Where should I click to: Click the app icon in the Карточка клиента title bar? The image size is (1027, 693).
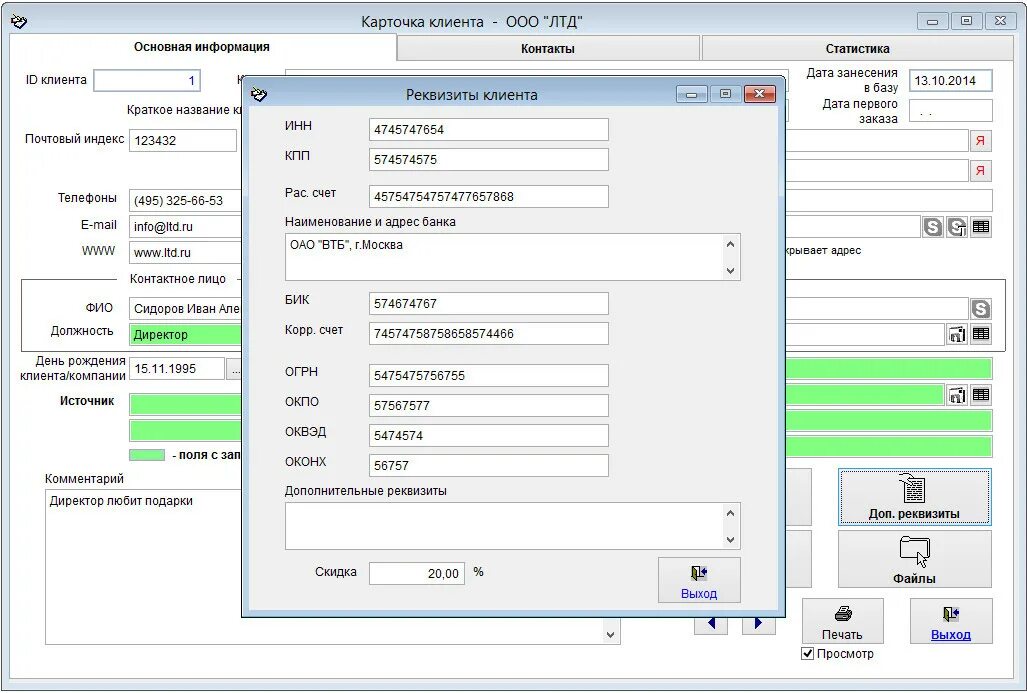click(x=19, y=22)
